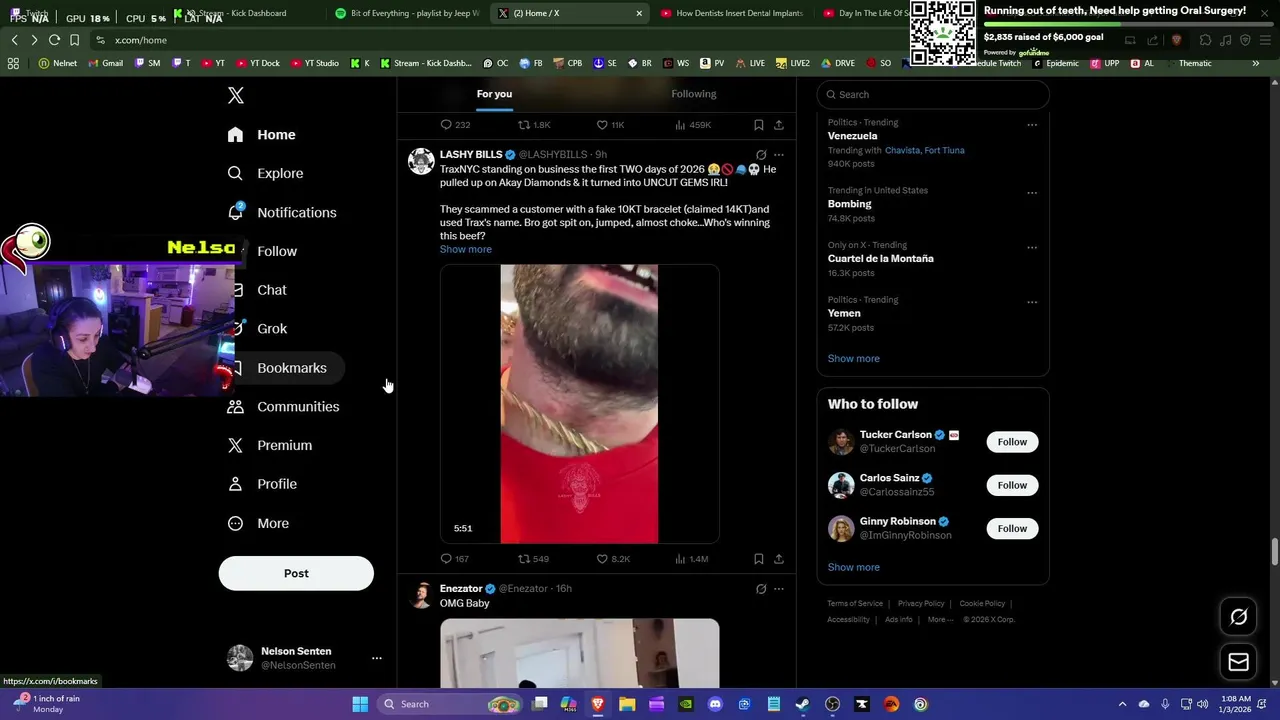The height and width of the screenshot is (720, 1280).
Task: Follow Ginny Robinson
Action: [1012, 528]
